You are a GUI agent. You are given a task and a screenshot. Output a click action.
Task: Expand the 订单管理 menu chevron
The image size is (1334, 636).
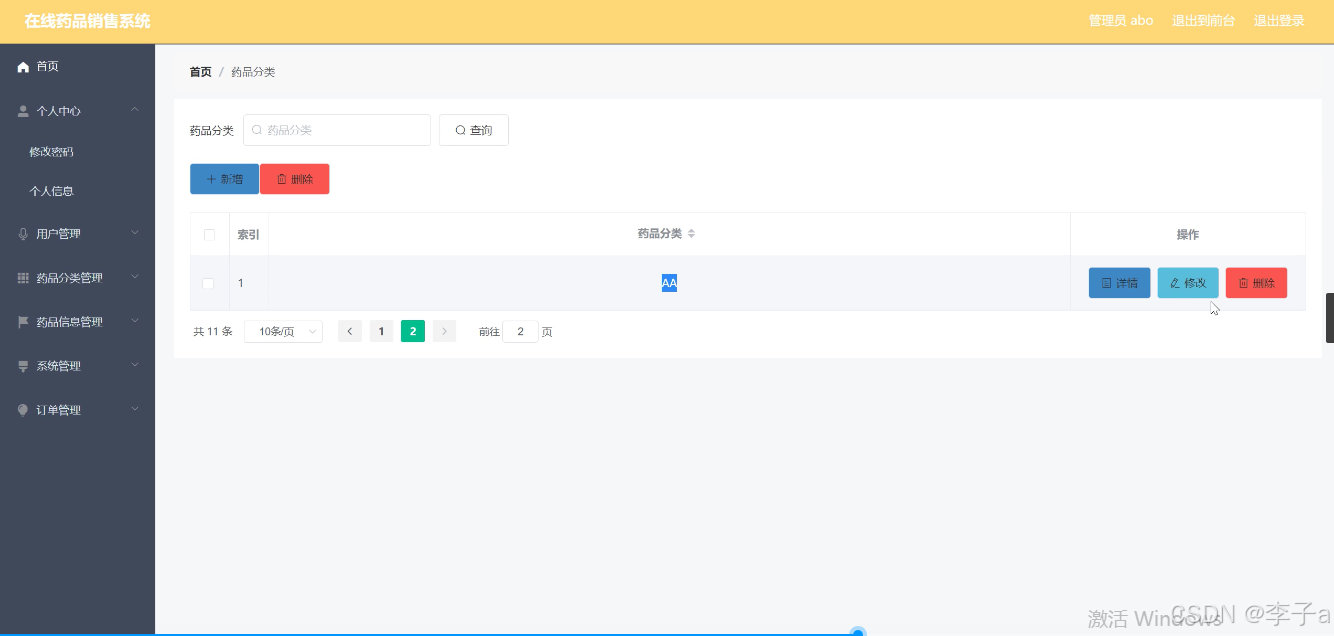(135, 409)
